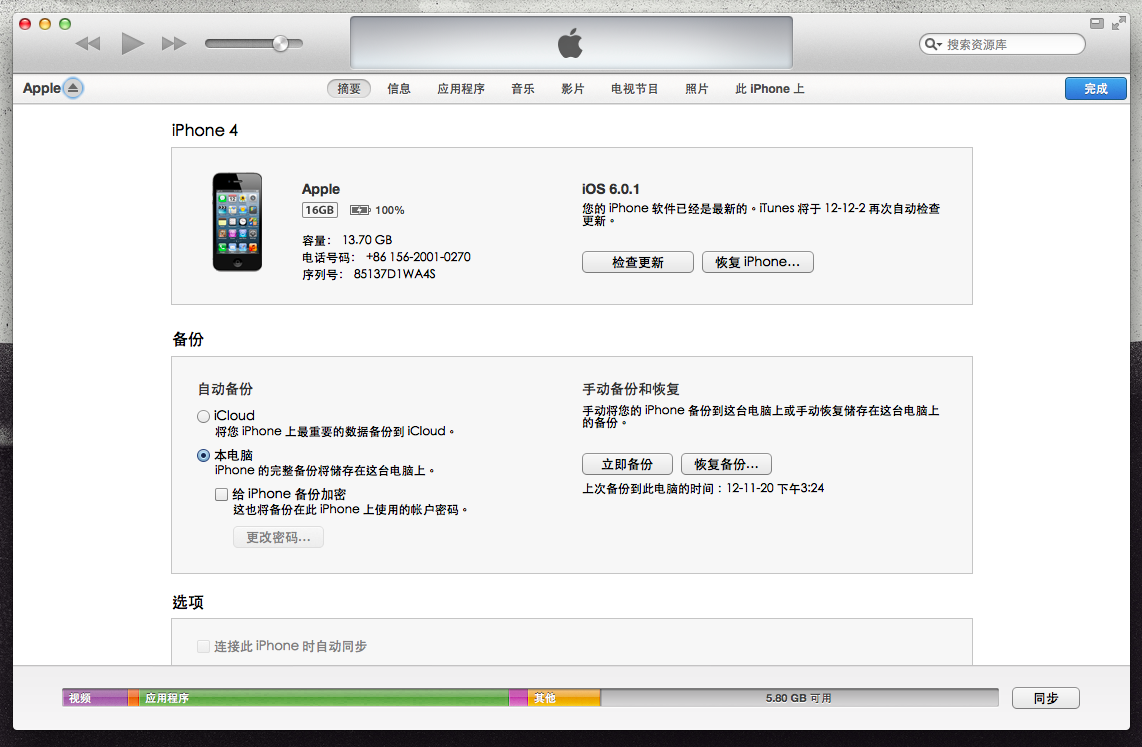Viewport: 1142px width, 747px height.
Task: Click the iPhone 4 heading
Action: 205,130
